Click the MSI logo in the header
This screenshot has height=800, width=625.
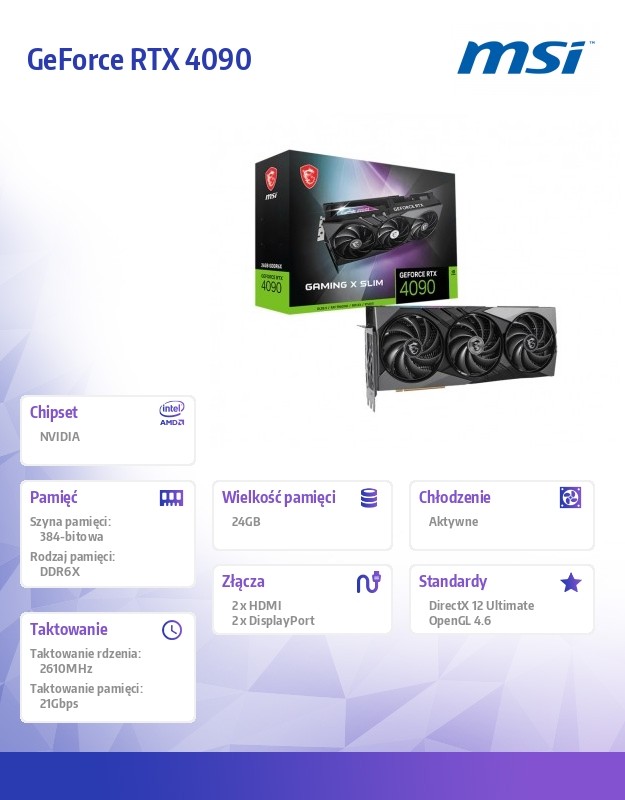[524, 58]
